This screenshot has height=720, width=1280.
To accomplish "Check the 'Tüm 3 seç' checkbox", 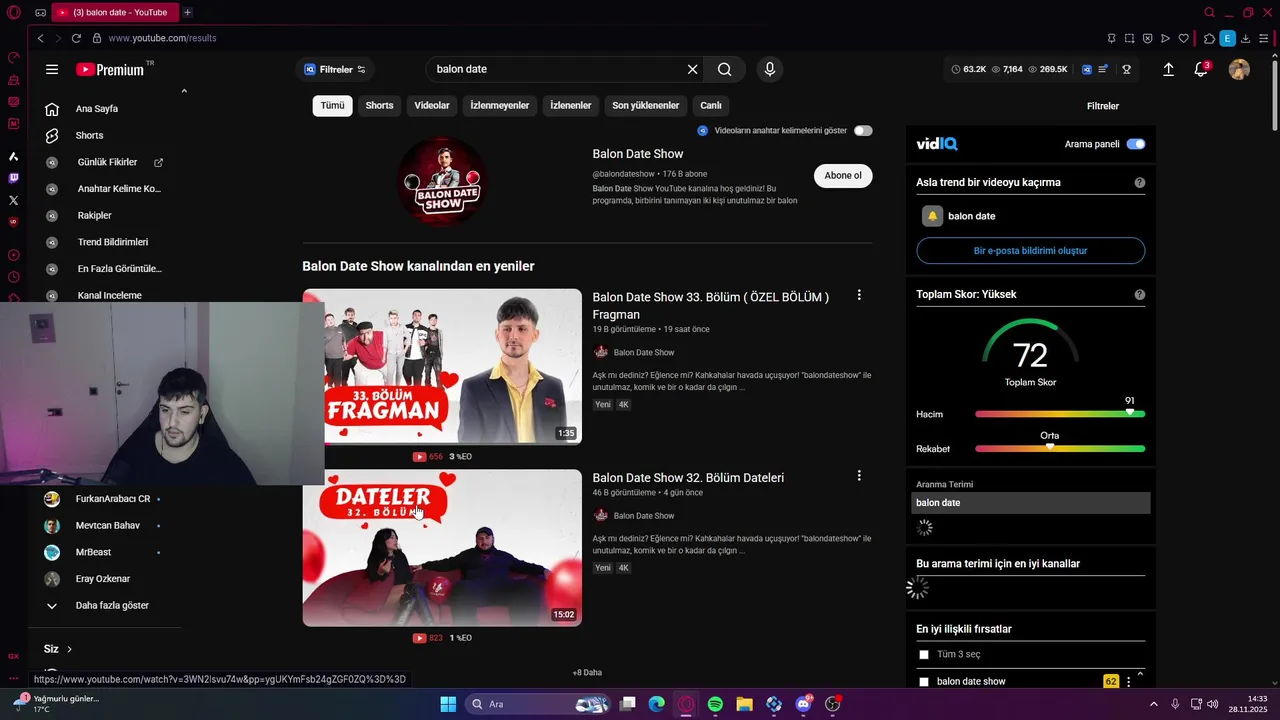I will click(924, 655).
